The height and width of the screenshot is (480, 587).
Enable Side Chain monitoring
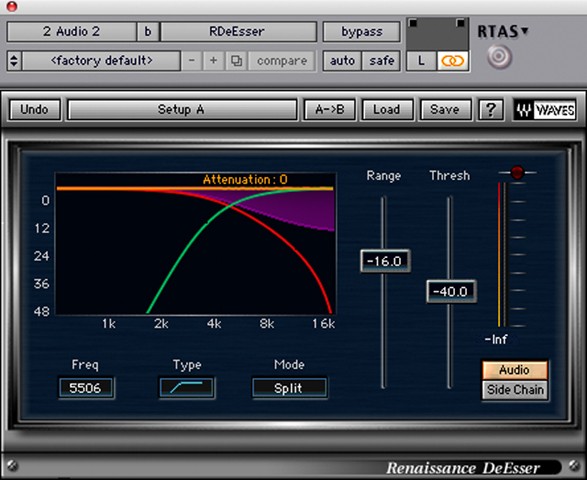[515, 390]
